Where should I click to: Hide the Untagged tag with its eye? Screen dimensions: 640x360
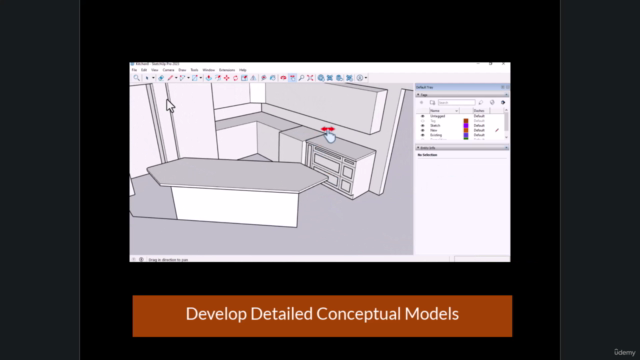pyautogui.click(x=422, y=116)
